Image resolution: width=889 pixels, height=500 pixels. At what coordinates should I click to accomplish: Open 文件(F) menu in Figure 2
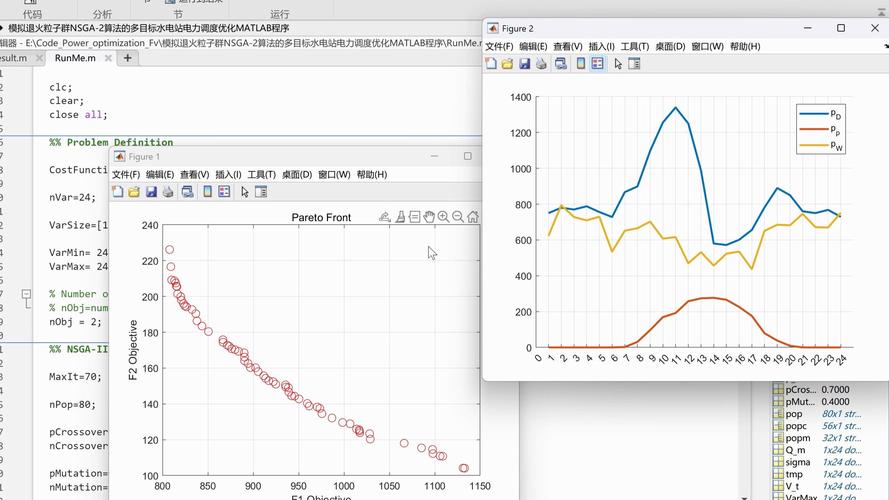point(499,46)
